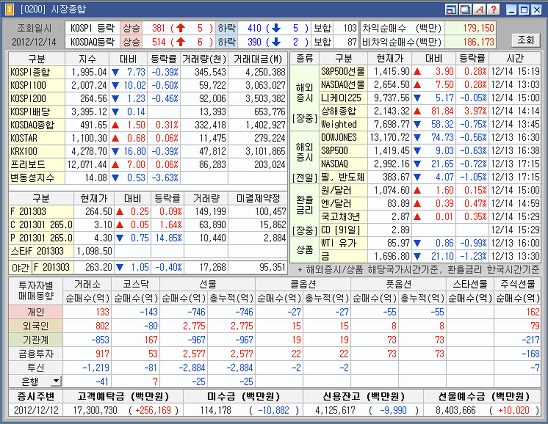Select the KRX100 row label

pos(37,151)
